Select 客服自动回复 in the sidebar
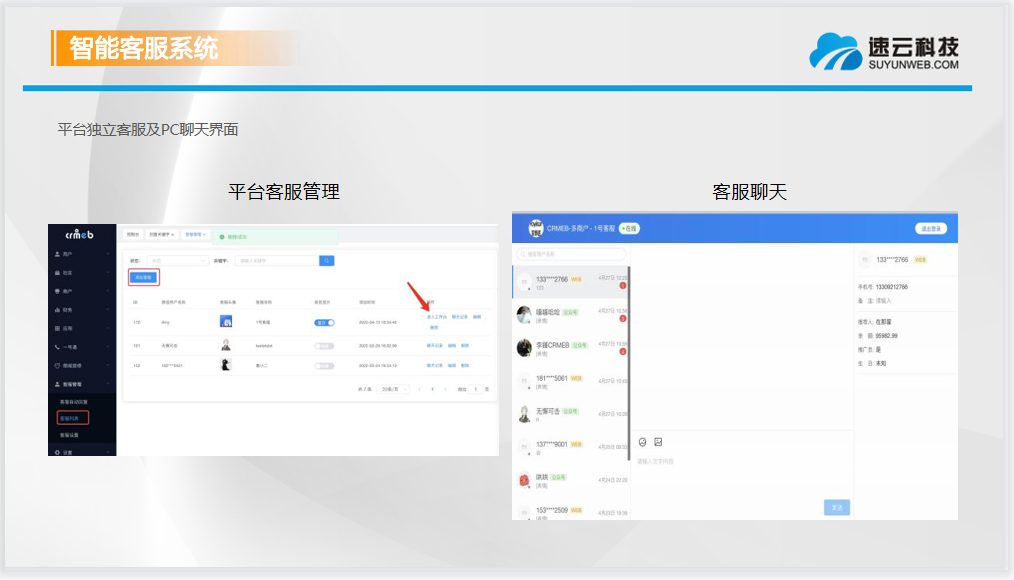The image size is (1014, 580). (75, 400)
